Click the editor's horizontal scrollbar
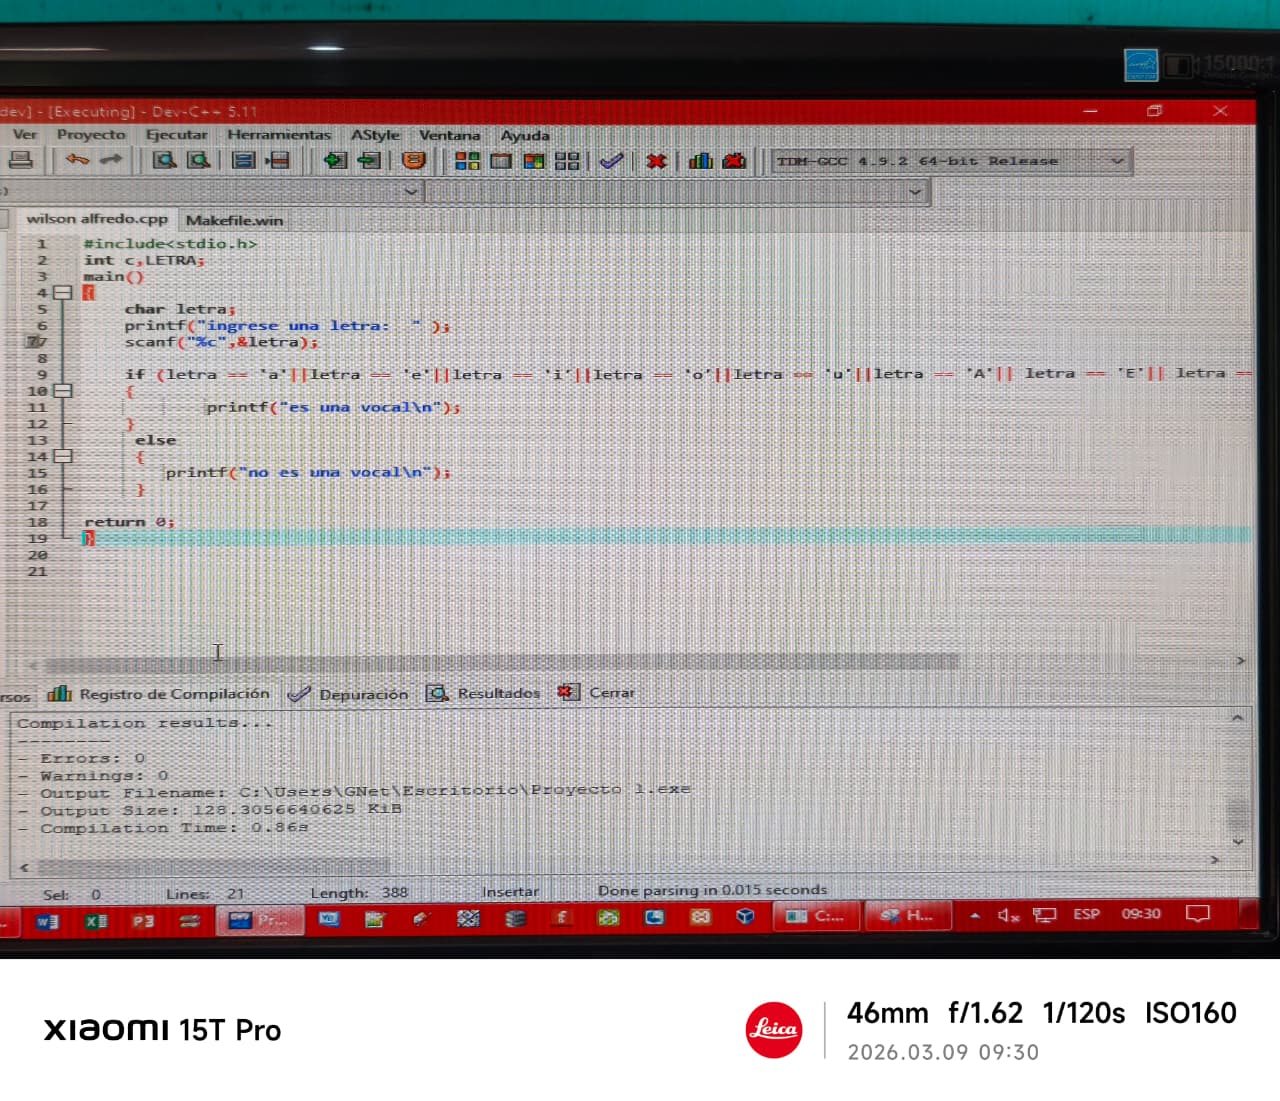The image size is (1280, 1101). (500, 662)
